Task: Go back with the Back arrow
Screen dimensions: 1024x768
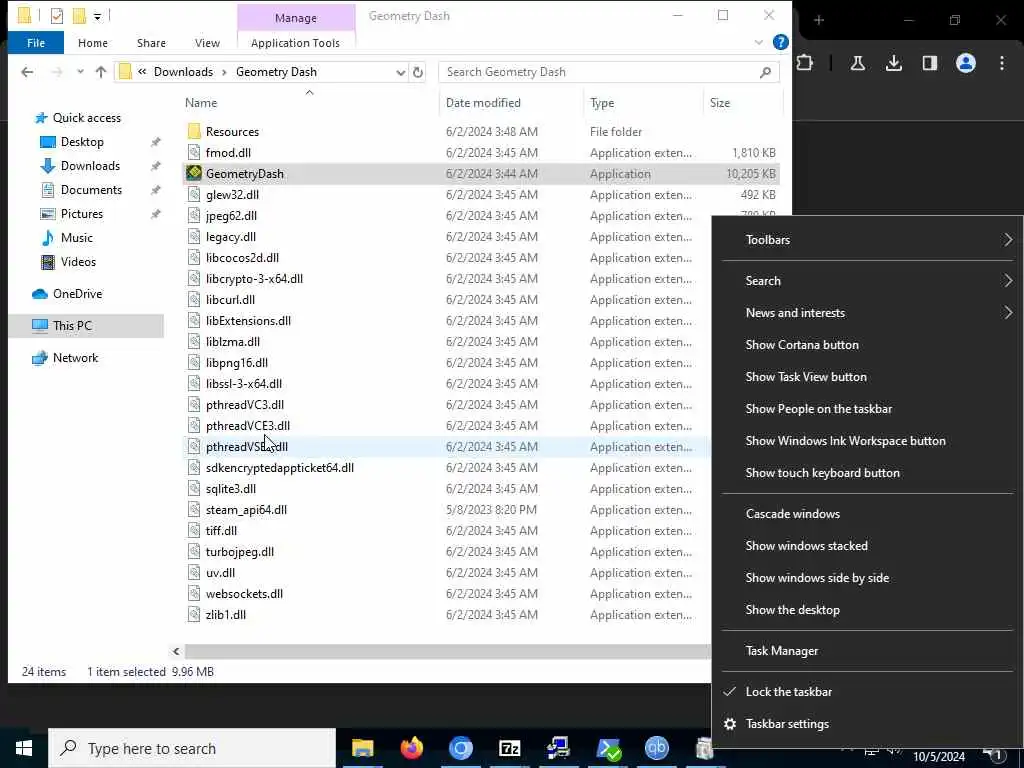Action: click(27, 72)
